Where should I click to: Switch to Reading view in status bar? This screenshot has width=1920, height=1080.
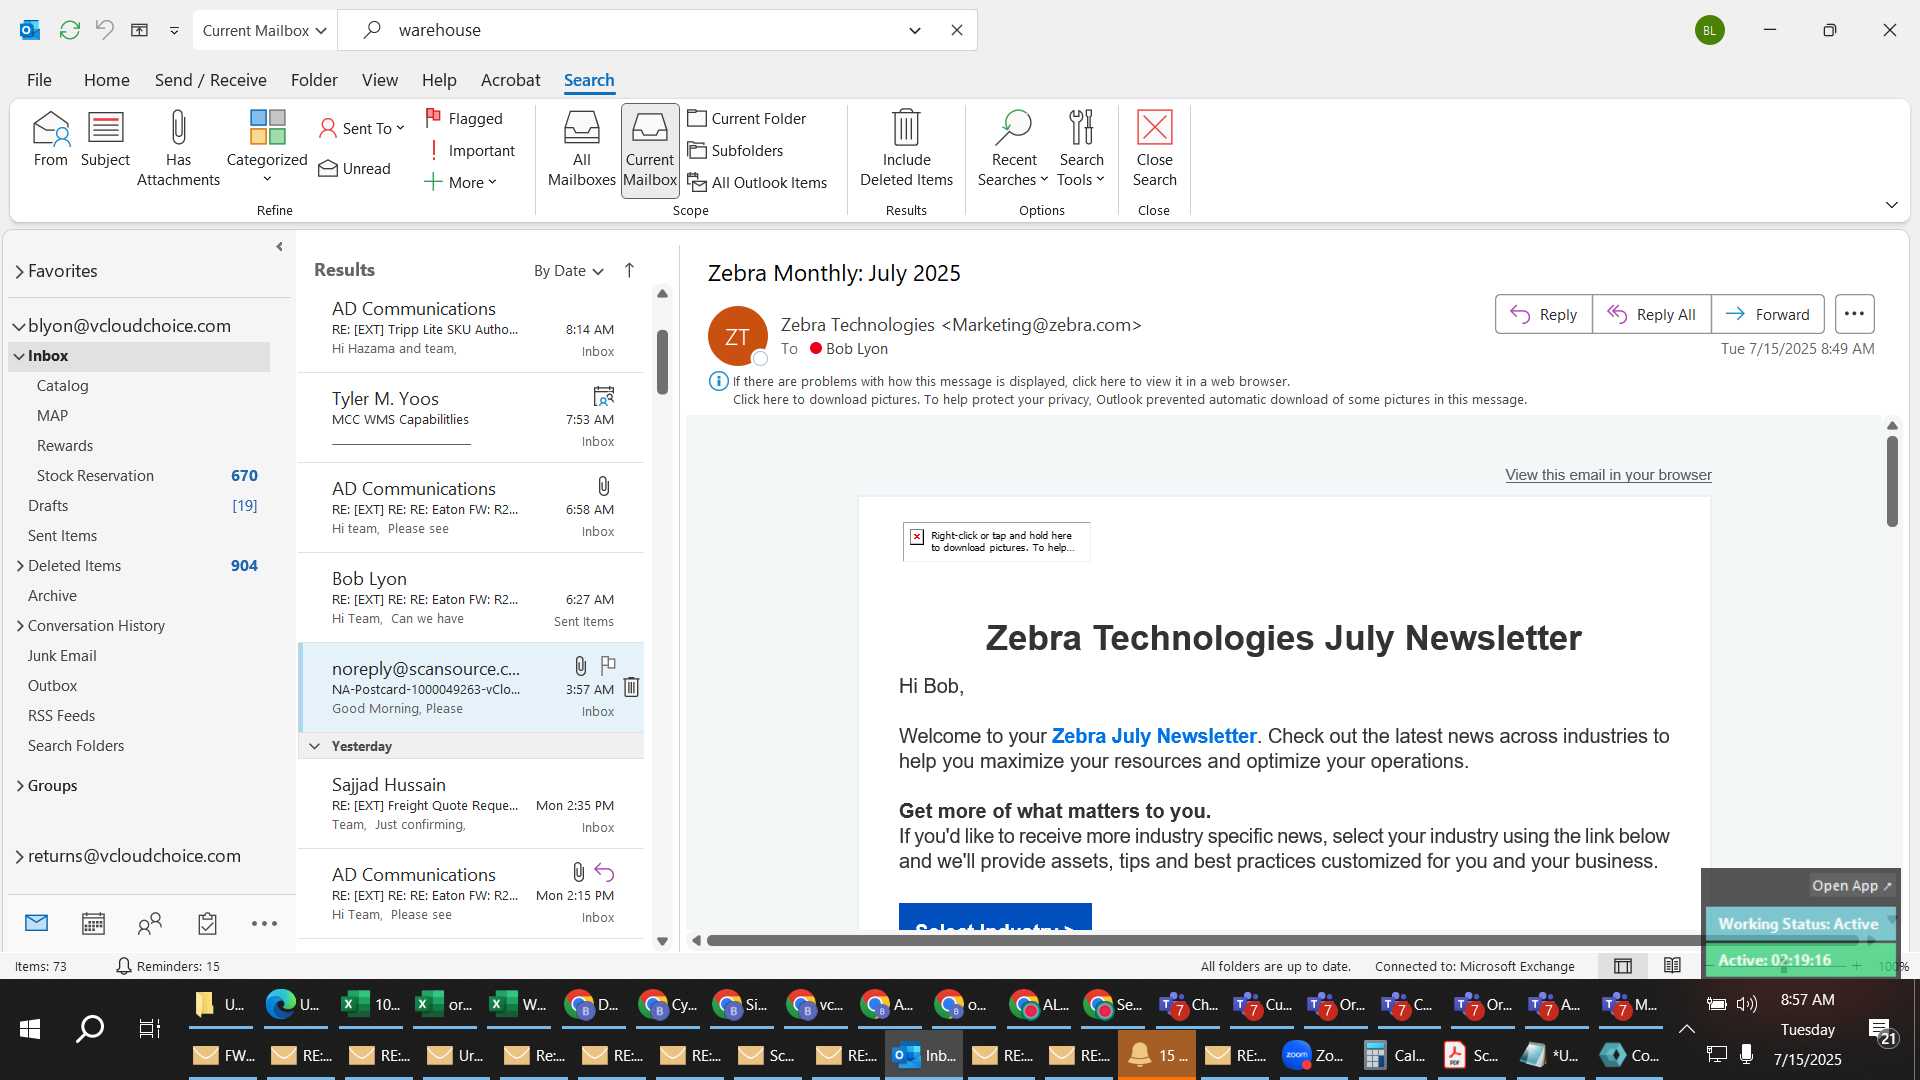[x=1672, y=966]
